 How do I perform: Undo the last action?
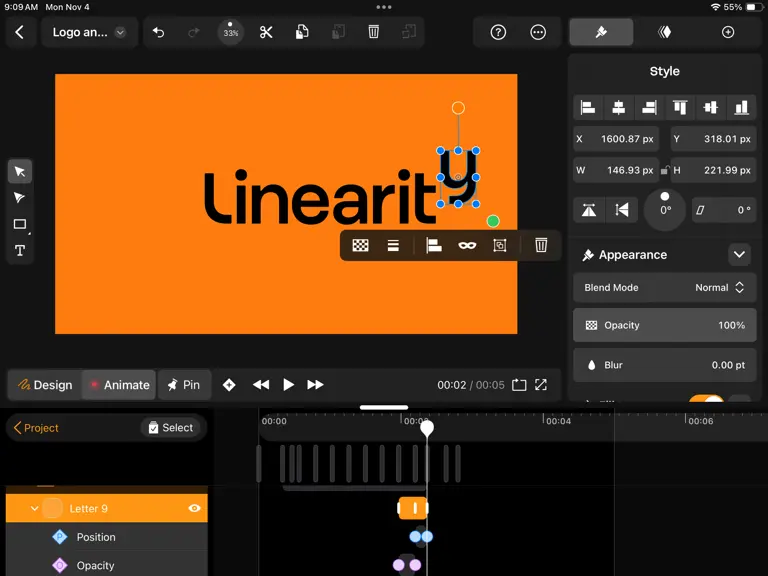click(x=158, y=32)
